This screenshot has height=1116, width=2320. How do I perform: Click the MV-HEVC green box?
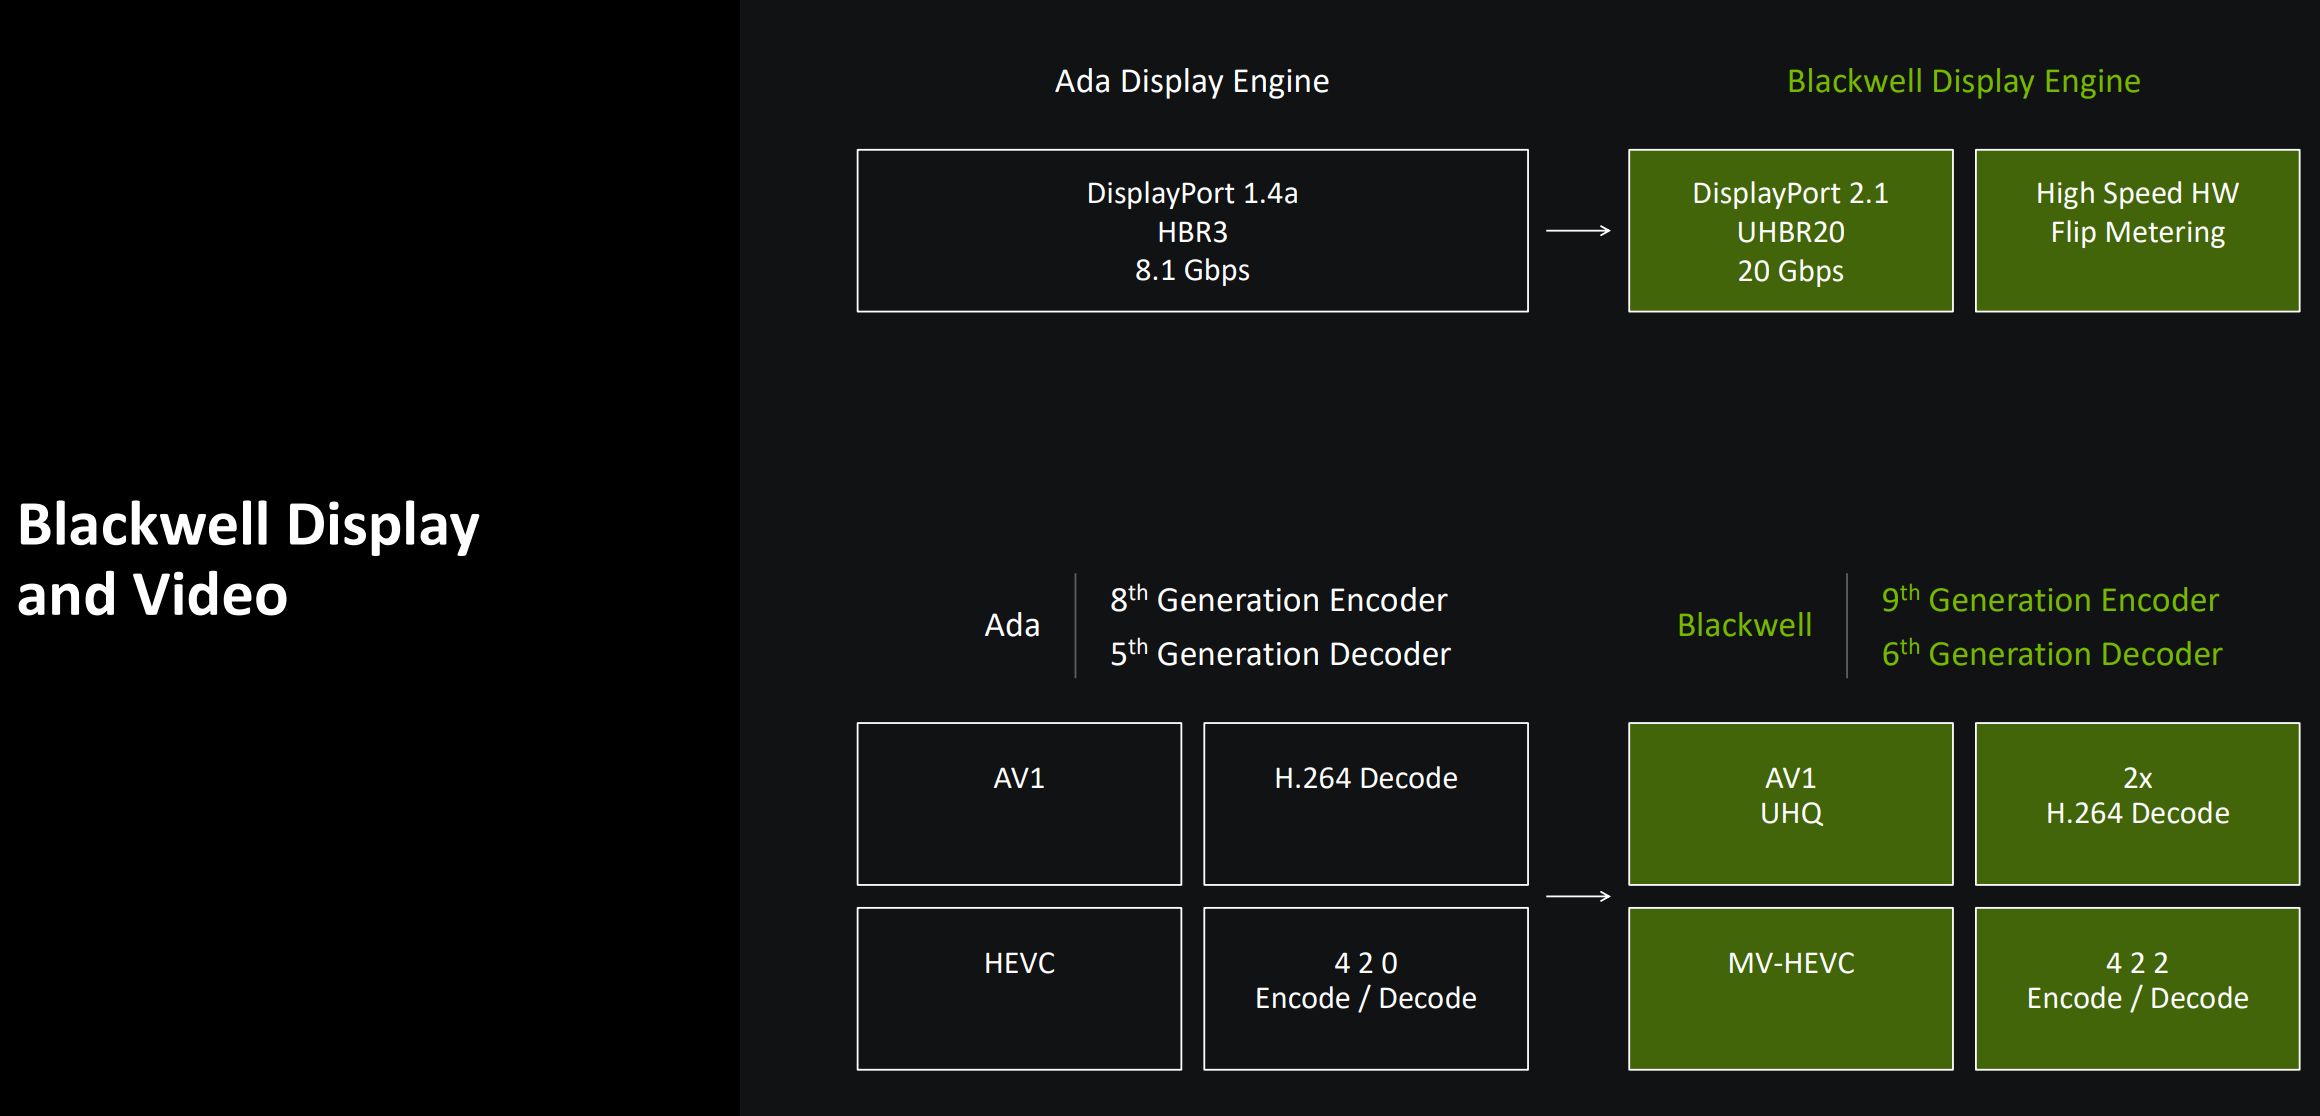(1790, 988)
